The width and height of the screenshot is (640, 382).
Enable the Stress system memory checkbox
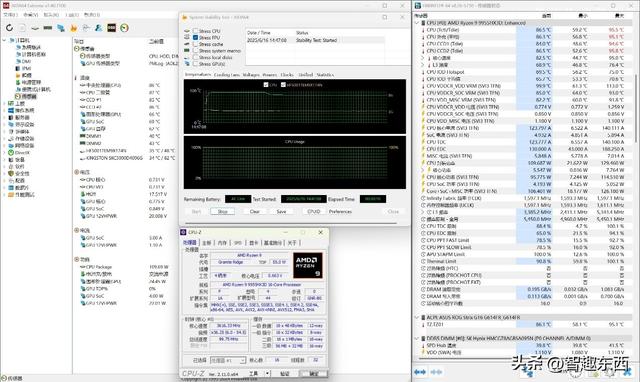tap(196, 51)
